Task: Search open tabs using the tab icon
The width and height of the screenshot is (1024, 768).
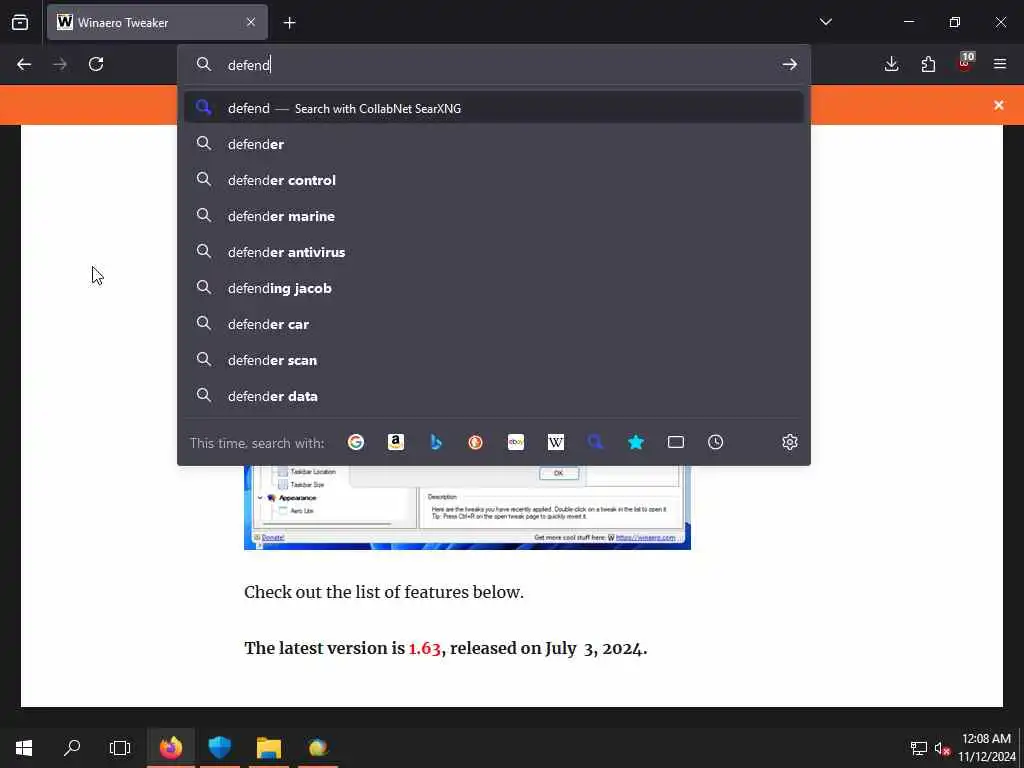Action: coord(676,442)
